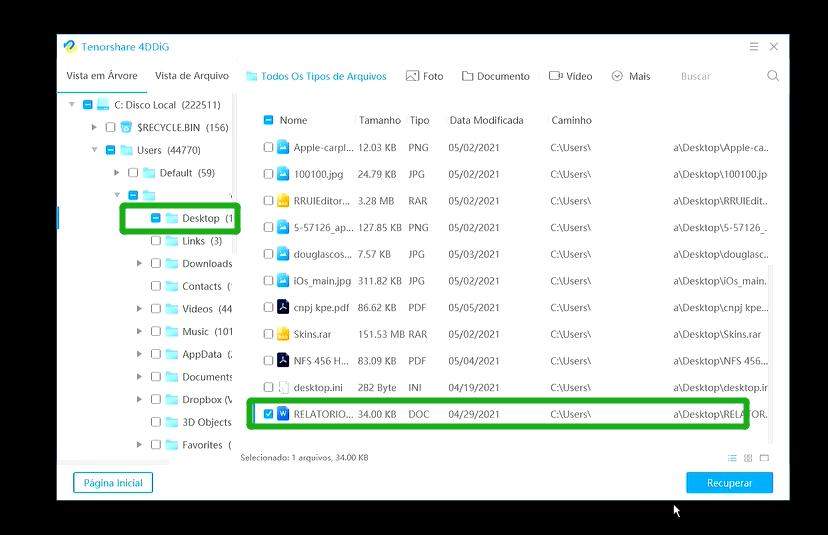Filter by Foto type
This screenshot has width=828, height=535.
pyautogui.click(x=425, y=76)
